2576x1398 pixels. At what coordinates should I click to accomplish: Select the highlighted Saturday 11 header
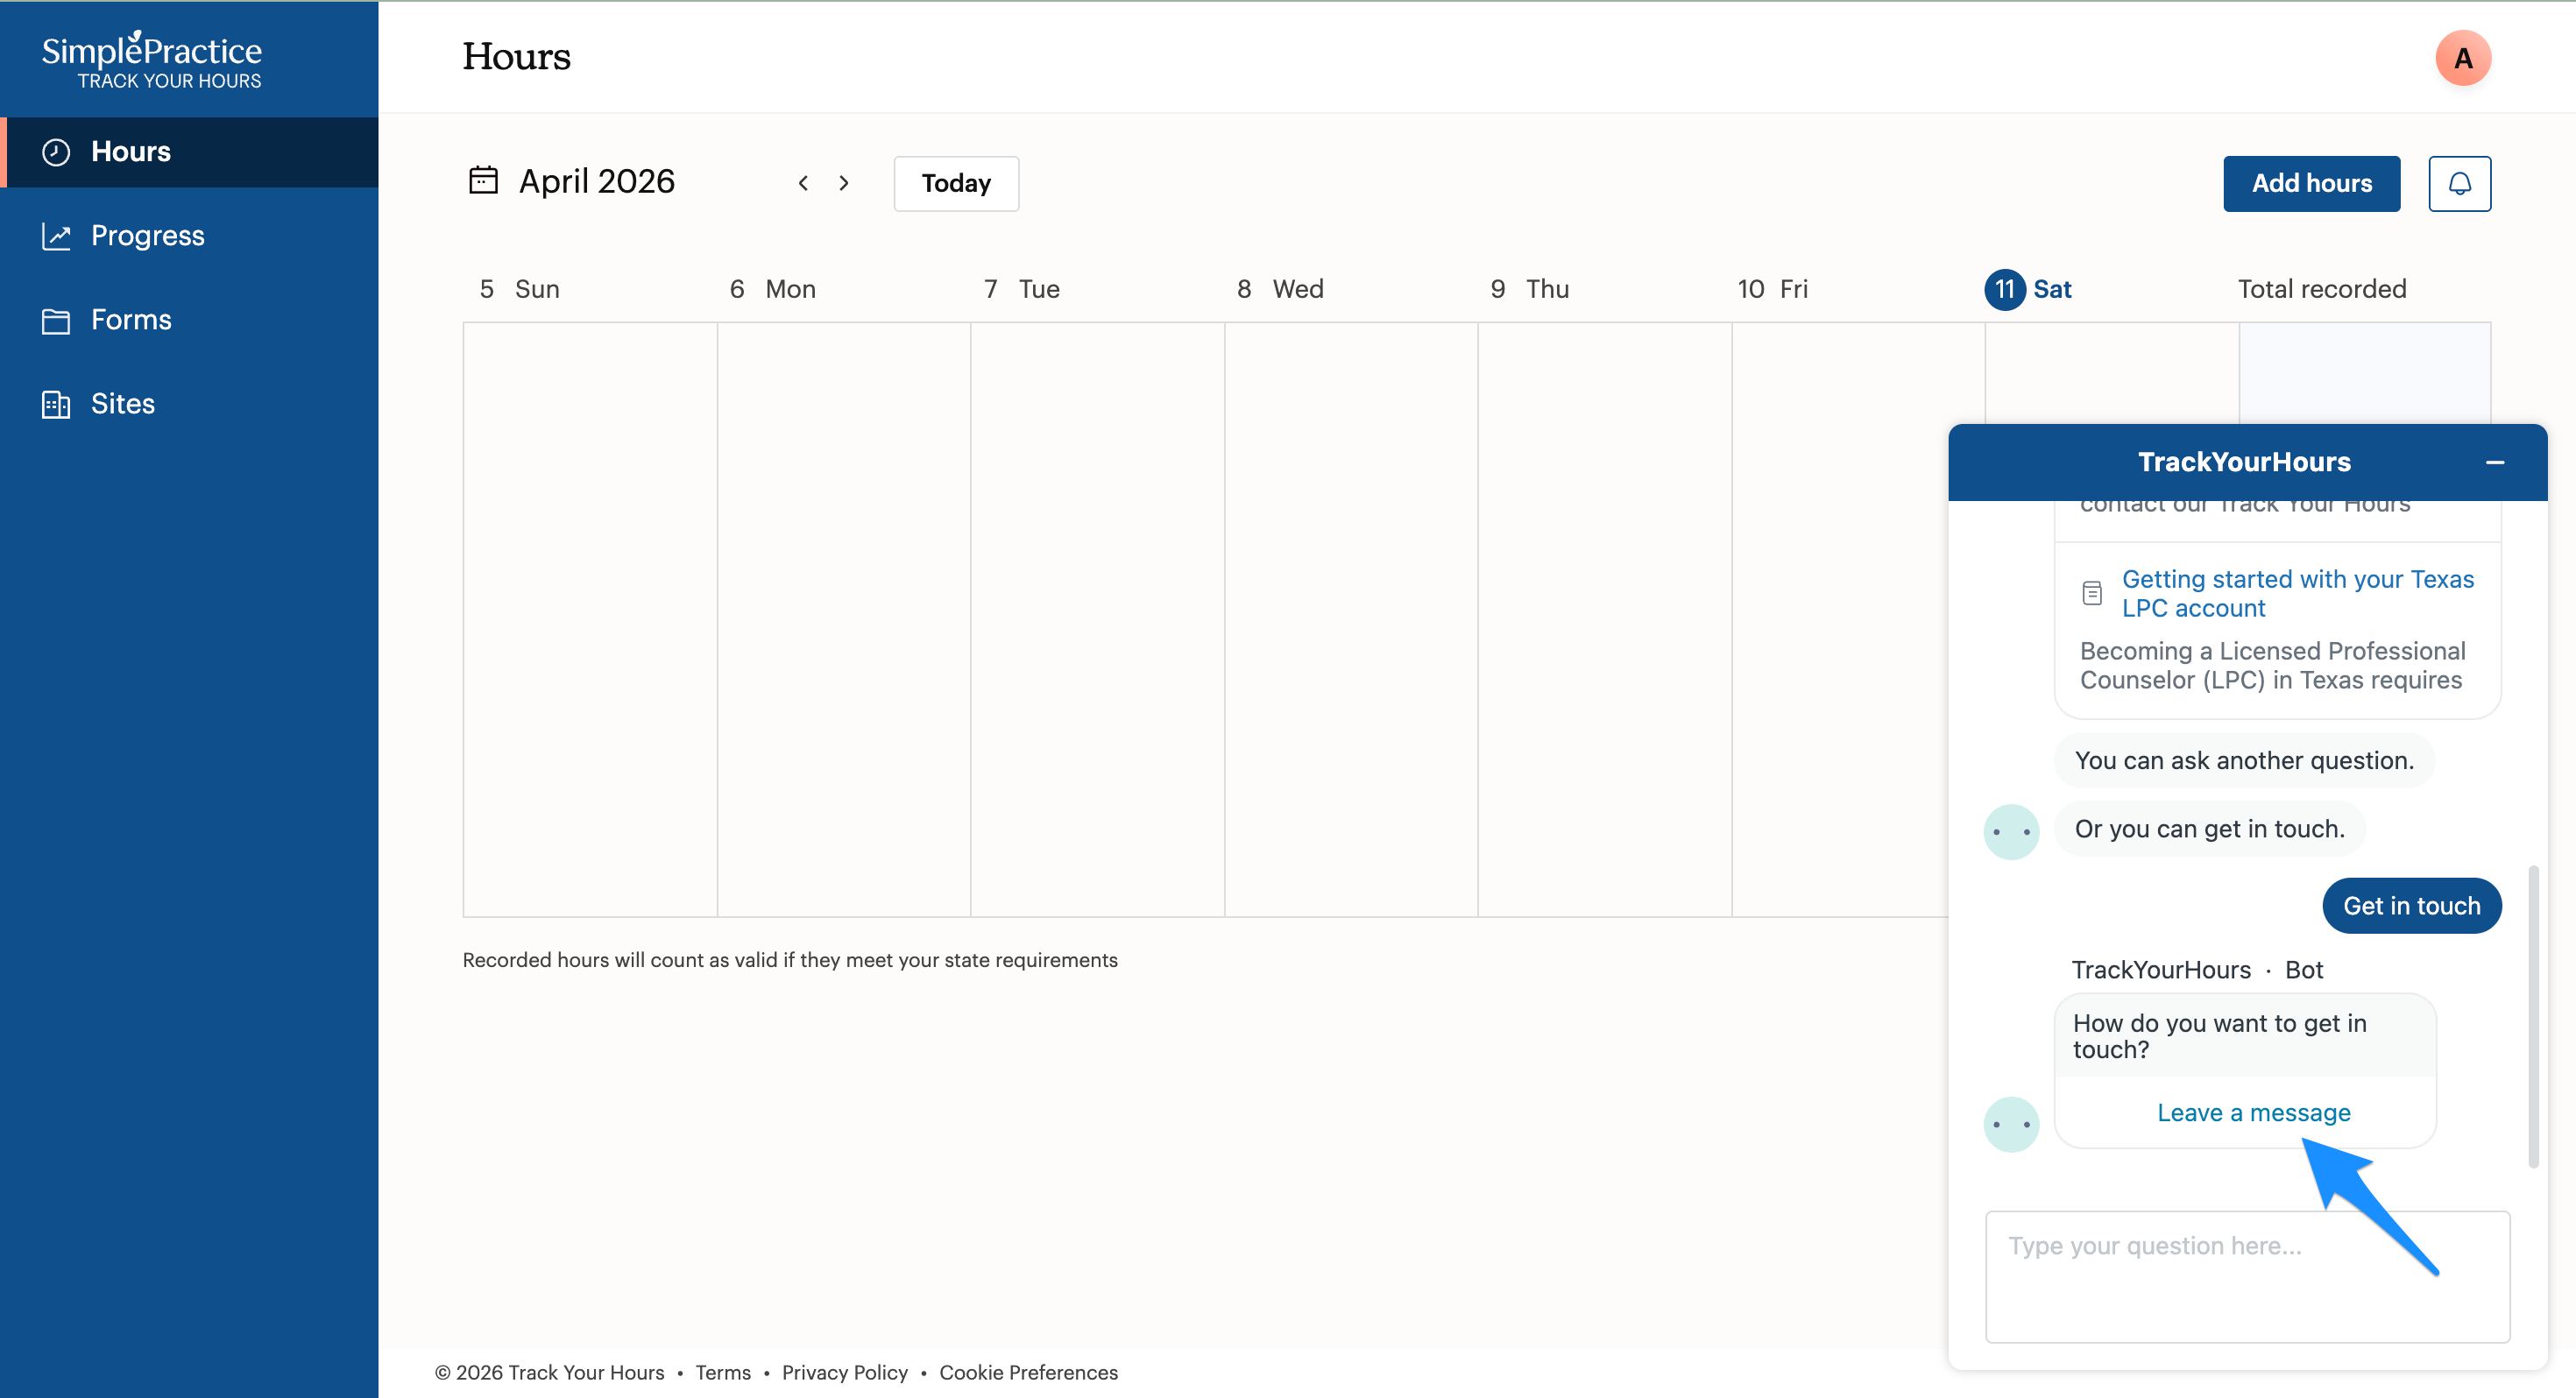pos(2028,290)
